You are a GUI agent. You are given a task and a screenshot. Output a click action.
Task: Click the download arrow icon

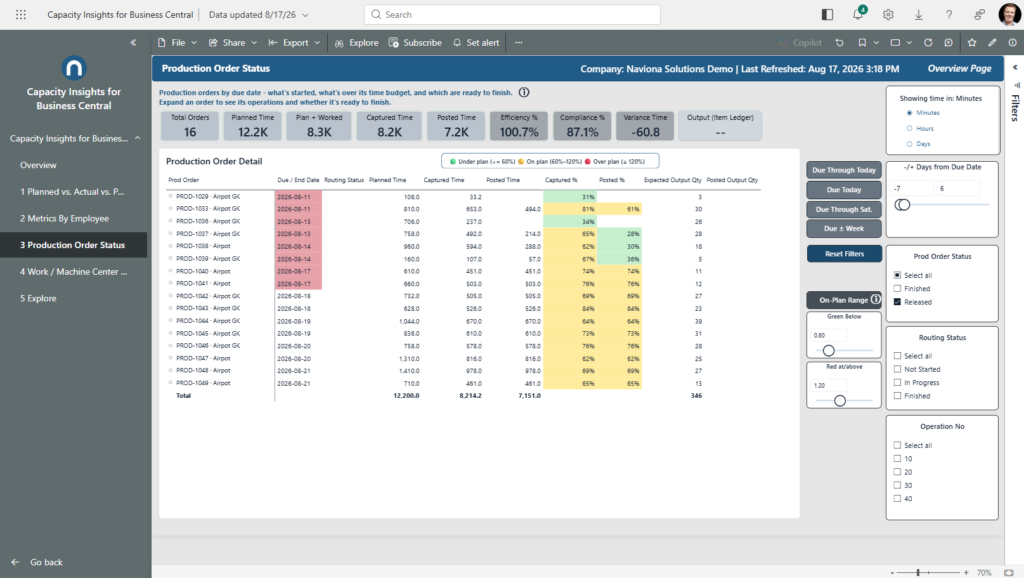[918, 14]
